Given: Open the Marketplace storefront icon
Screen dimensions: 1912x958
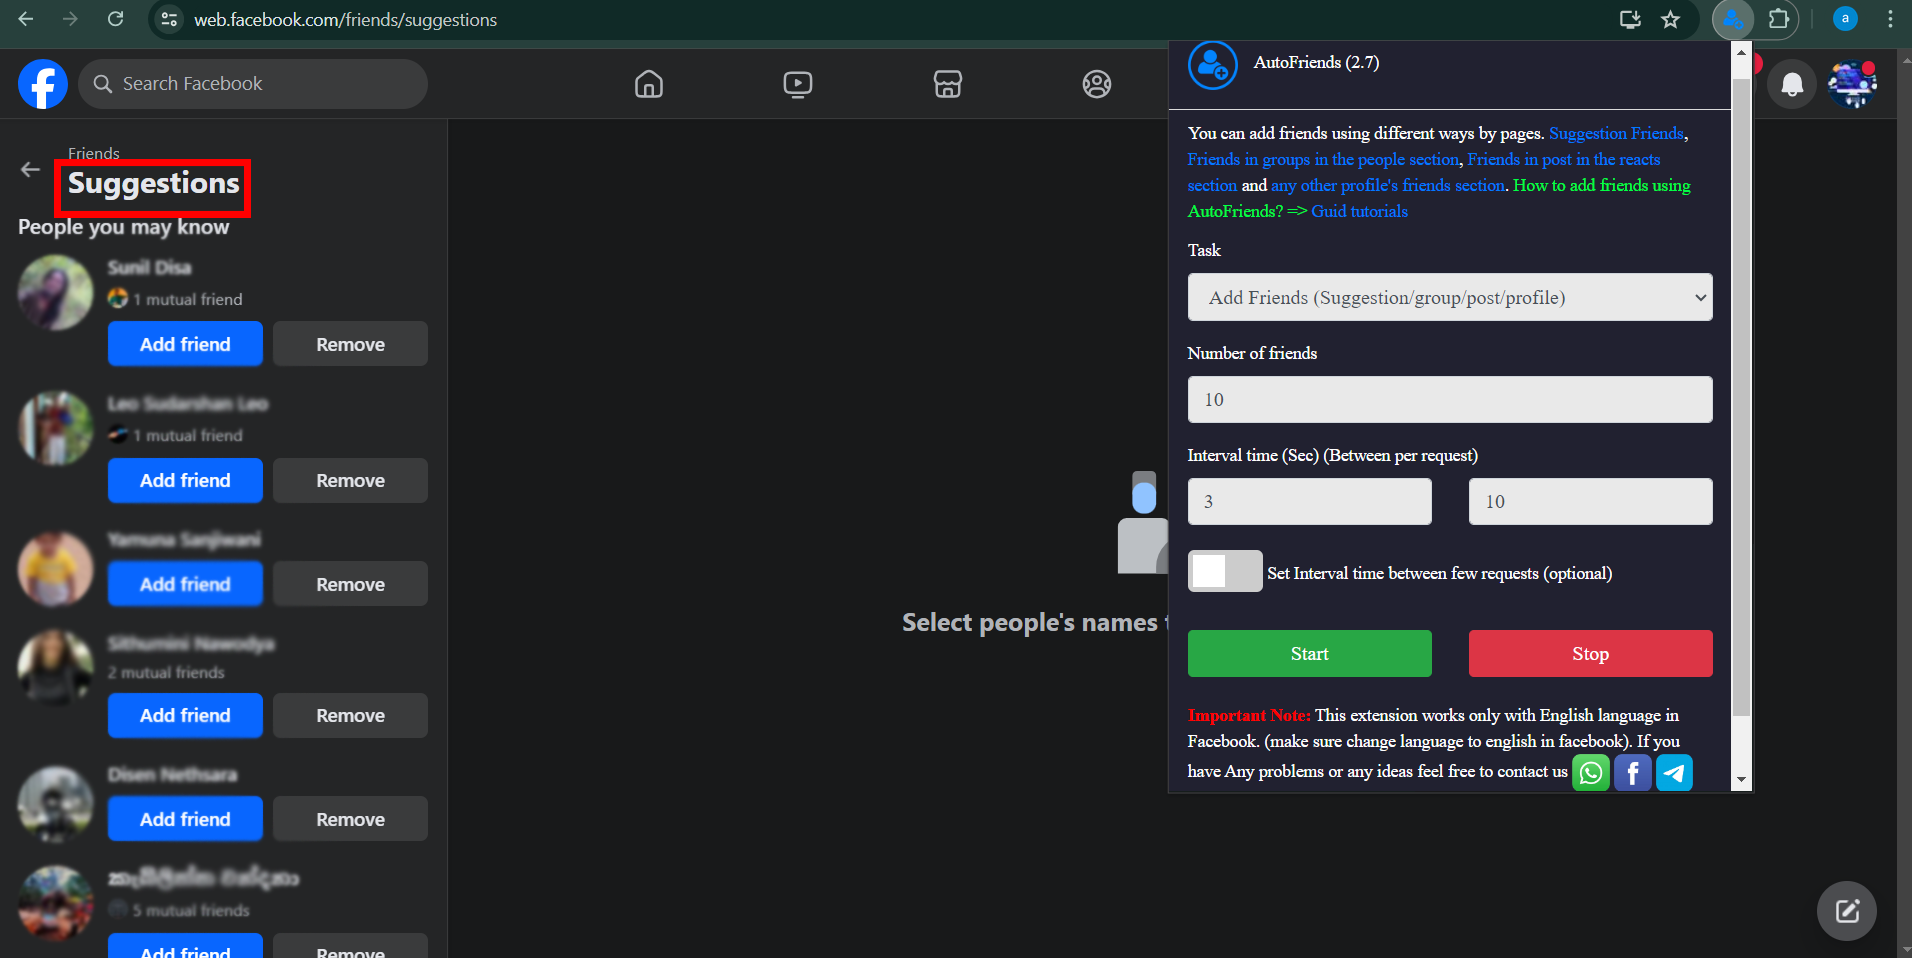Looking at the screenshot, I should tap(947, 84).
